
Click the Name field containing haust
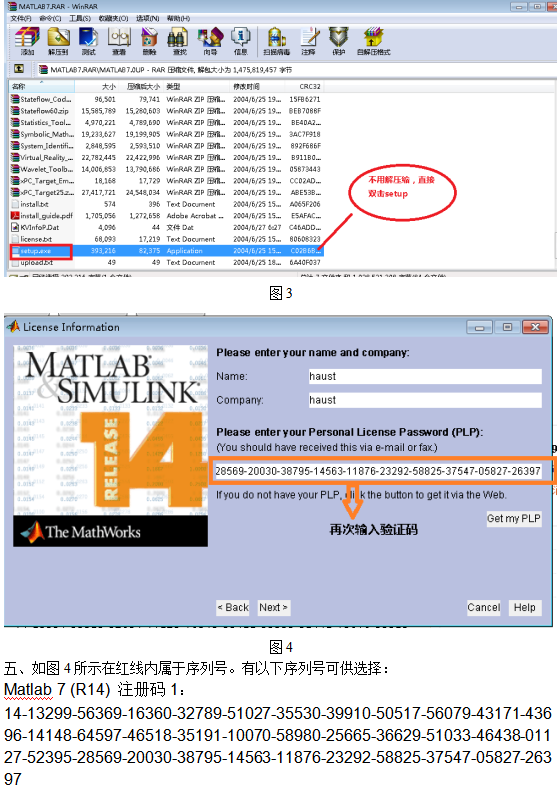click(x=425, y=376)
